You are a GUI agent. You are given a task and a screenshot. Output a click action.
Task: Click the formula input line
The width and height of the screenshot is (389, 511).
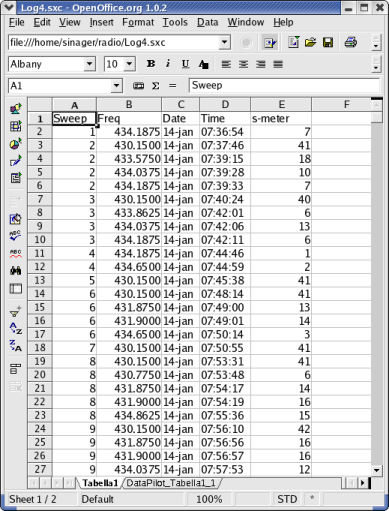pyautogui.click(x=284, y=86)
